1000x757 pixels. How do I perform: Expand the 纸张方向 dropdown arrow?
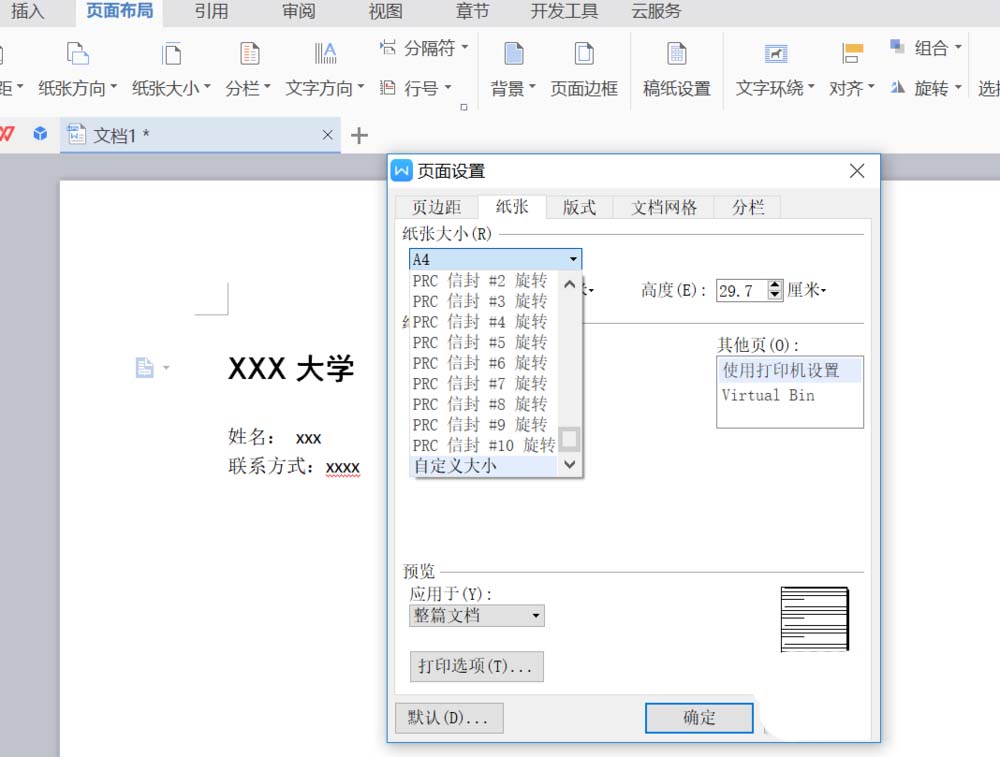pyautogui.click(x=114, y=85)
